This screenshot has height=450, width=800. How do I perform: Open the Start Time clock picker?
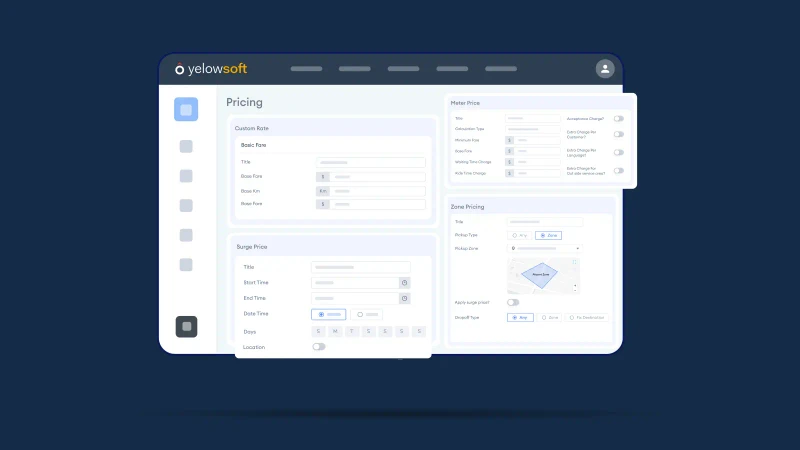pyautogui.click(x=404, y=283)
